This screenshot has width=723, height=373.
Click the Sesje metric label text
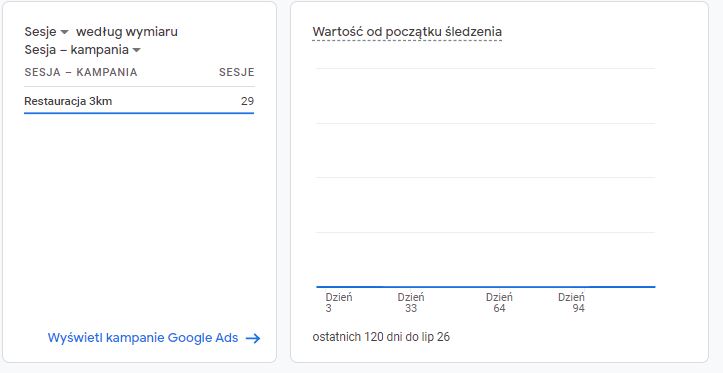coord(41,32)
